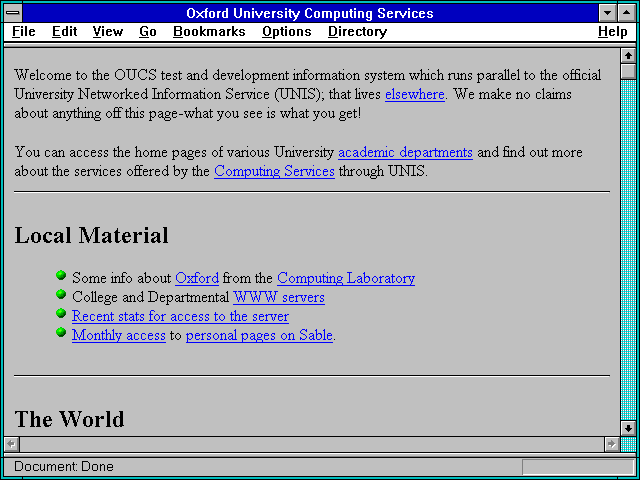640x480 pixels.
Task: Click the window control menu box
Action: coord(13,13)
